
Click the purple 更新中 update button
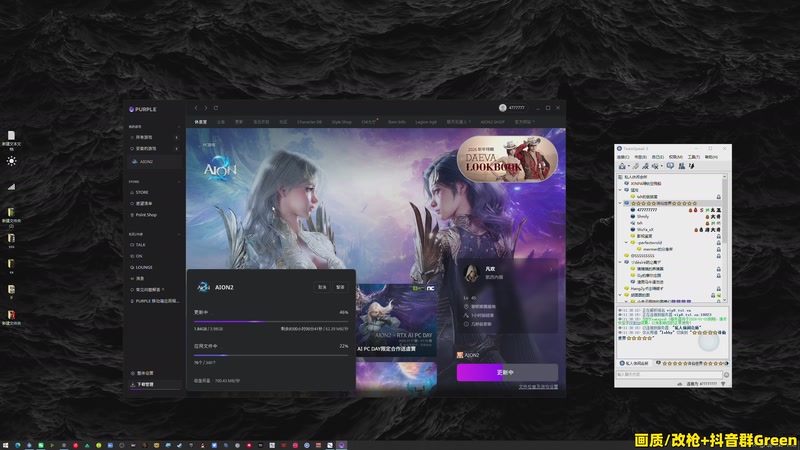(507, 372)
